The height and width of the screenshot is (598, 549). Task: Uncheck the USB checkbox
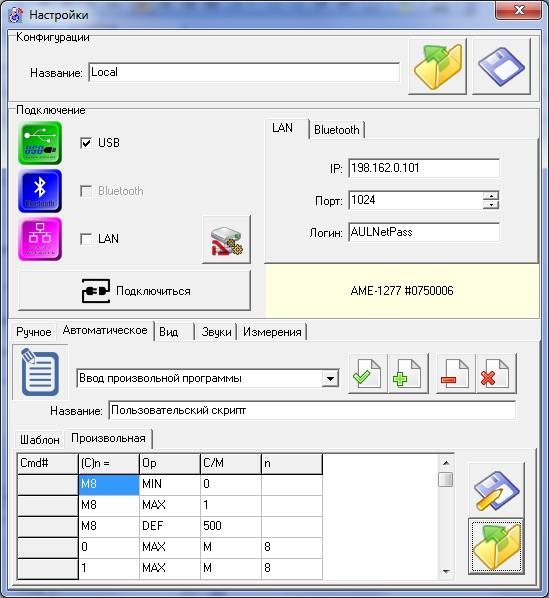(86, 143)
